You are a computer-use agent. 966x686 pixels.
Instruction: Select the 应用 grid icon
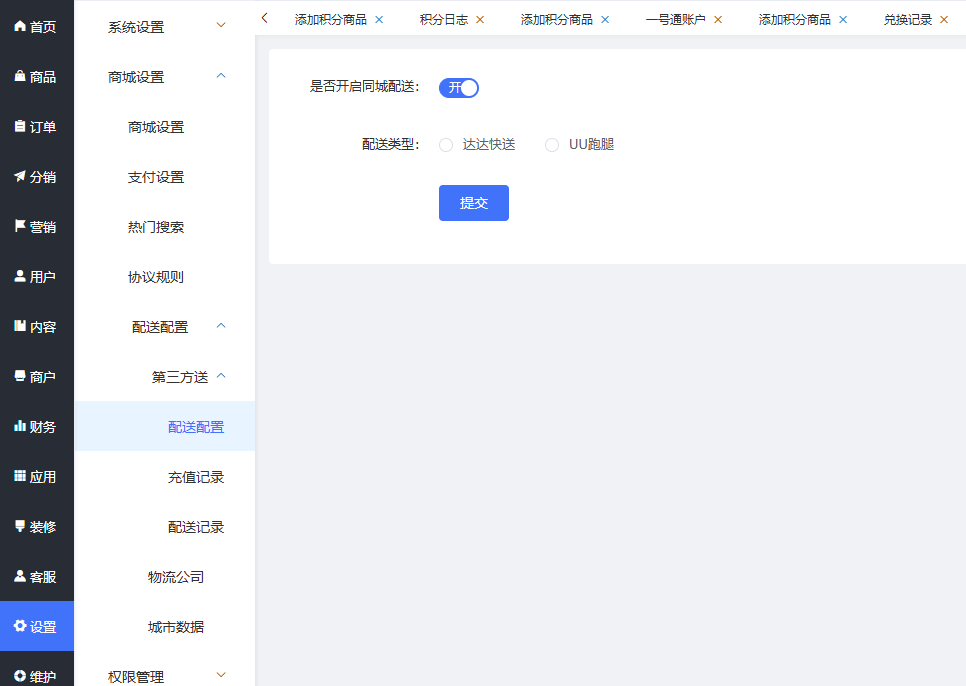20,476
